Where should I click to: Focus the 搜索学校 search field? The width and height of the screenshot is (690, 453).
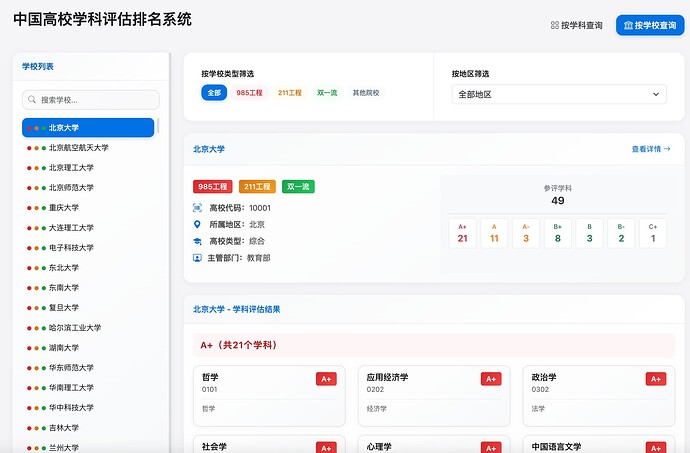pyautogui.click(x=91, y=100)
